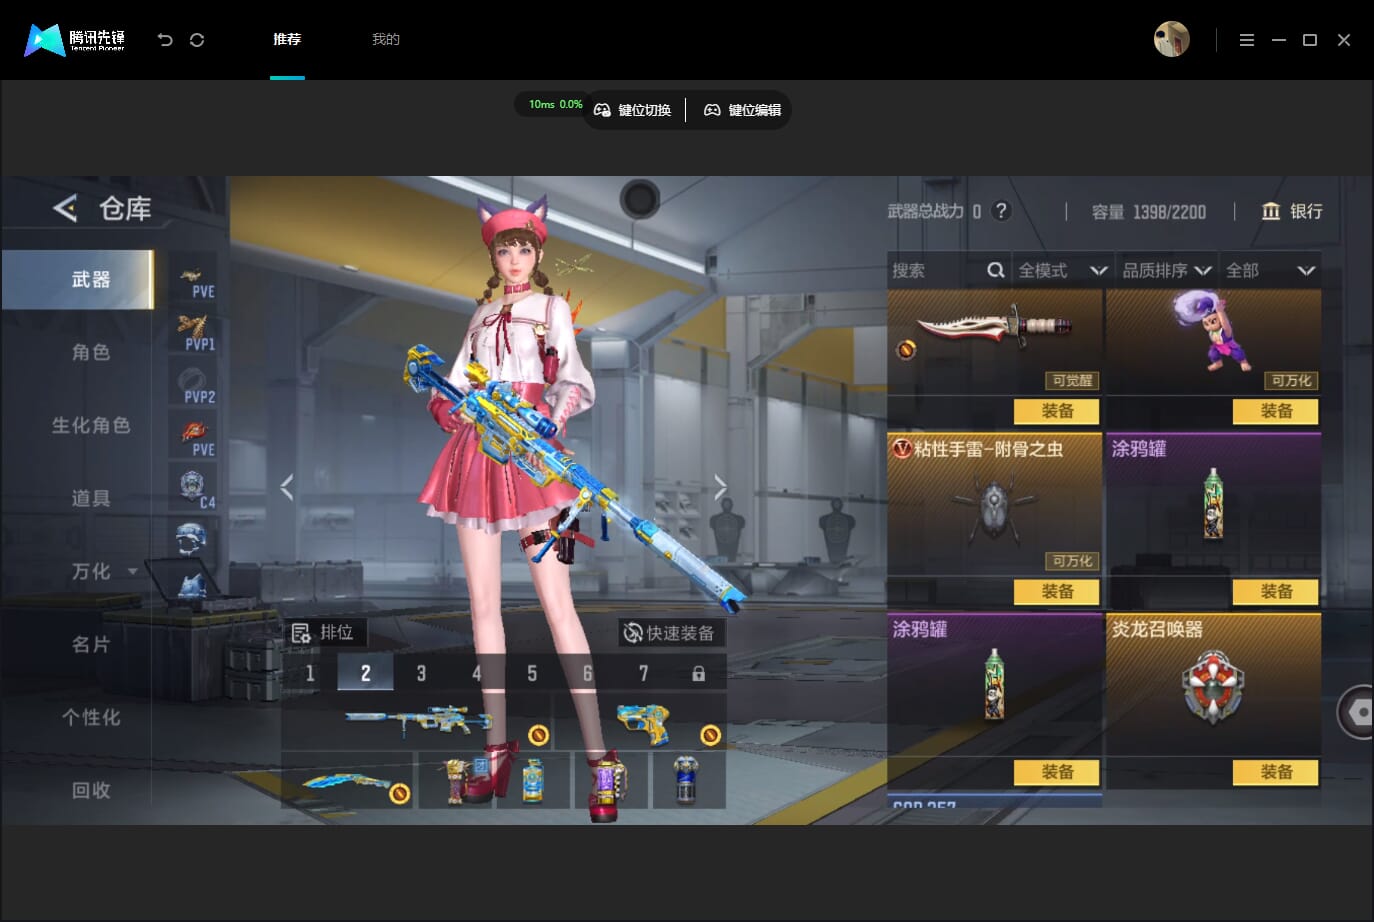Open the 银行 bank
This screenshot has width=1374, height=922.
point(1292,211)
